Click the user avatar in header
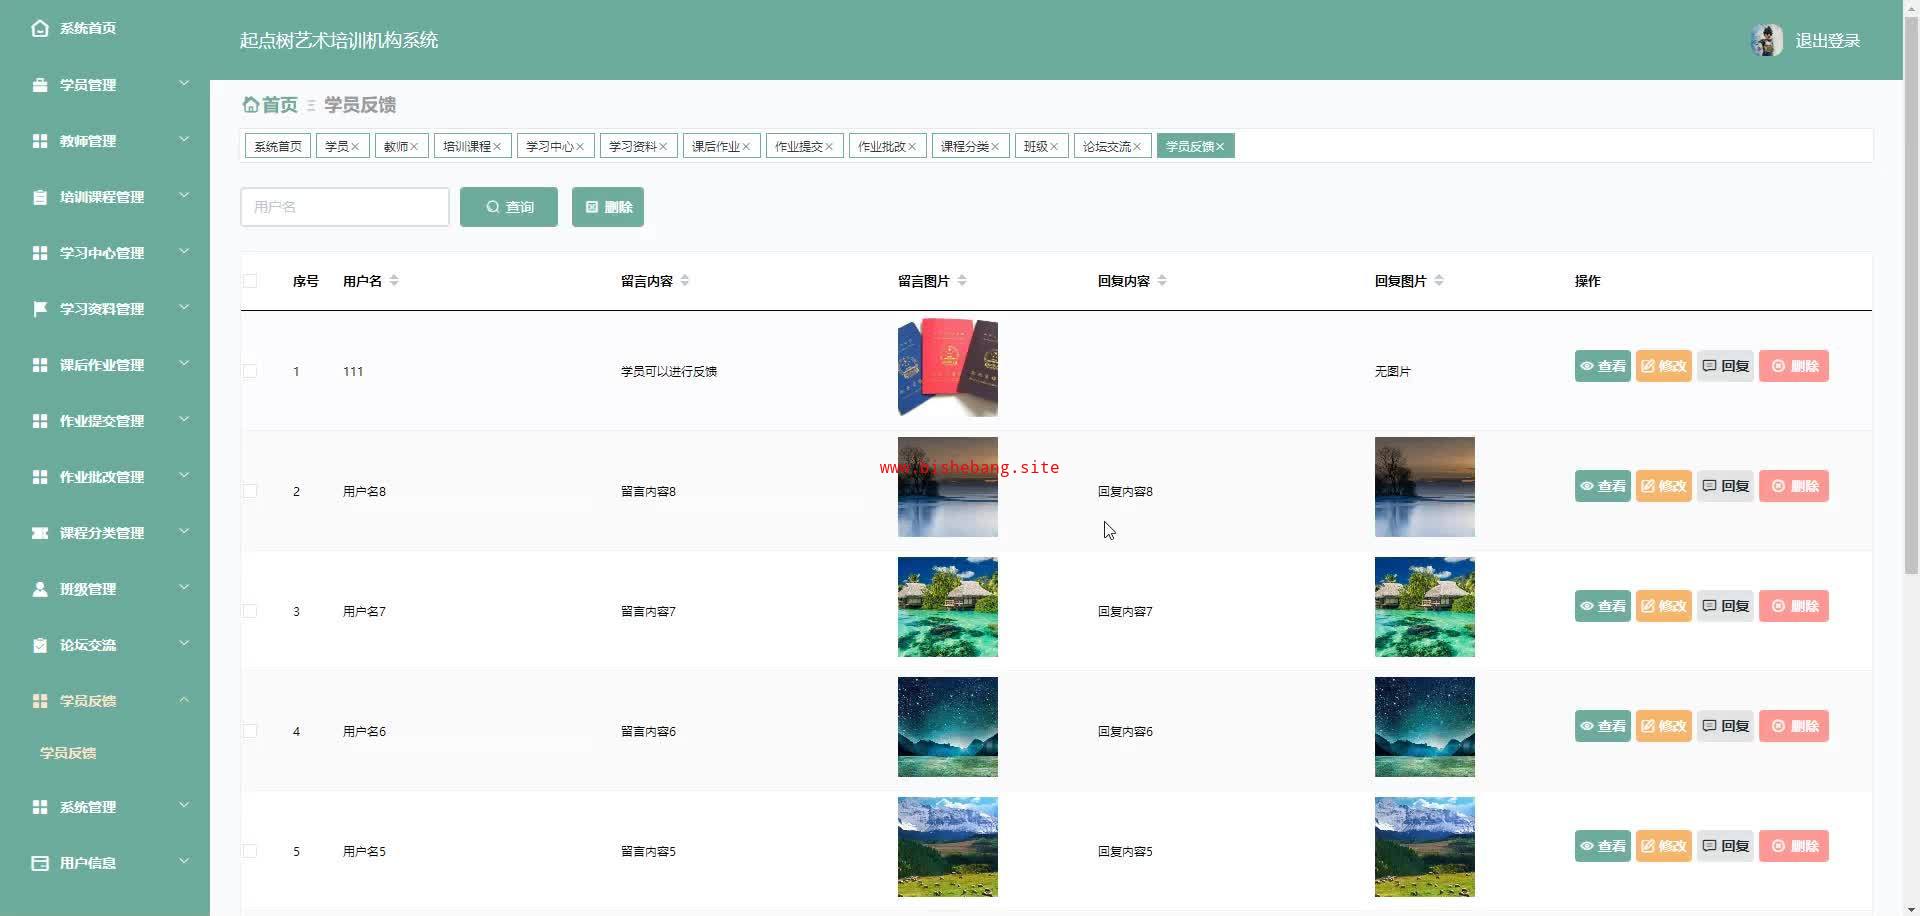 [x=1766, y=40]
